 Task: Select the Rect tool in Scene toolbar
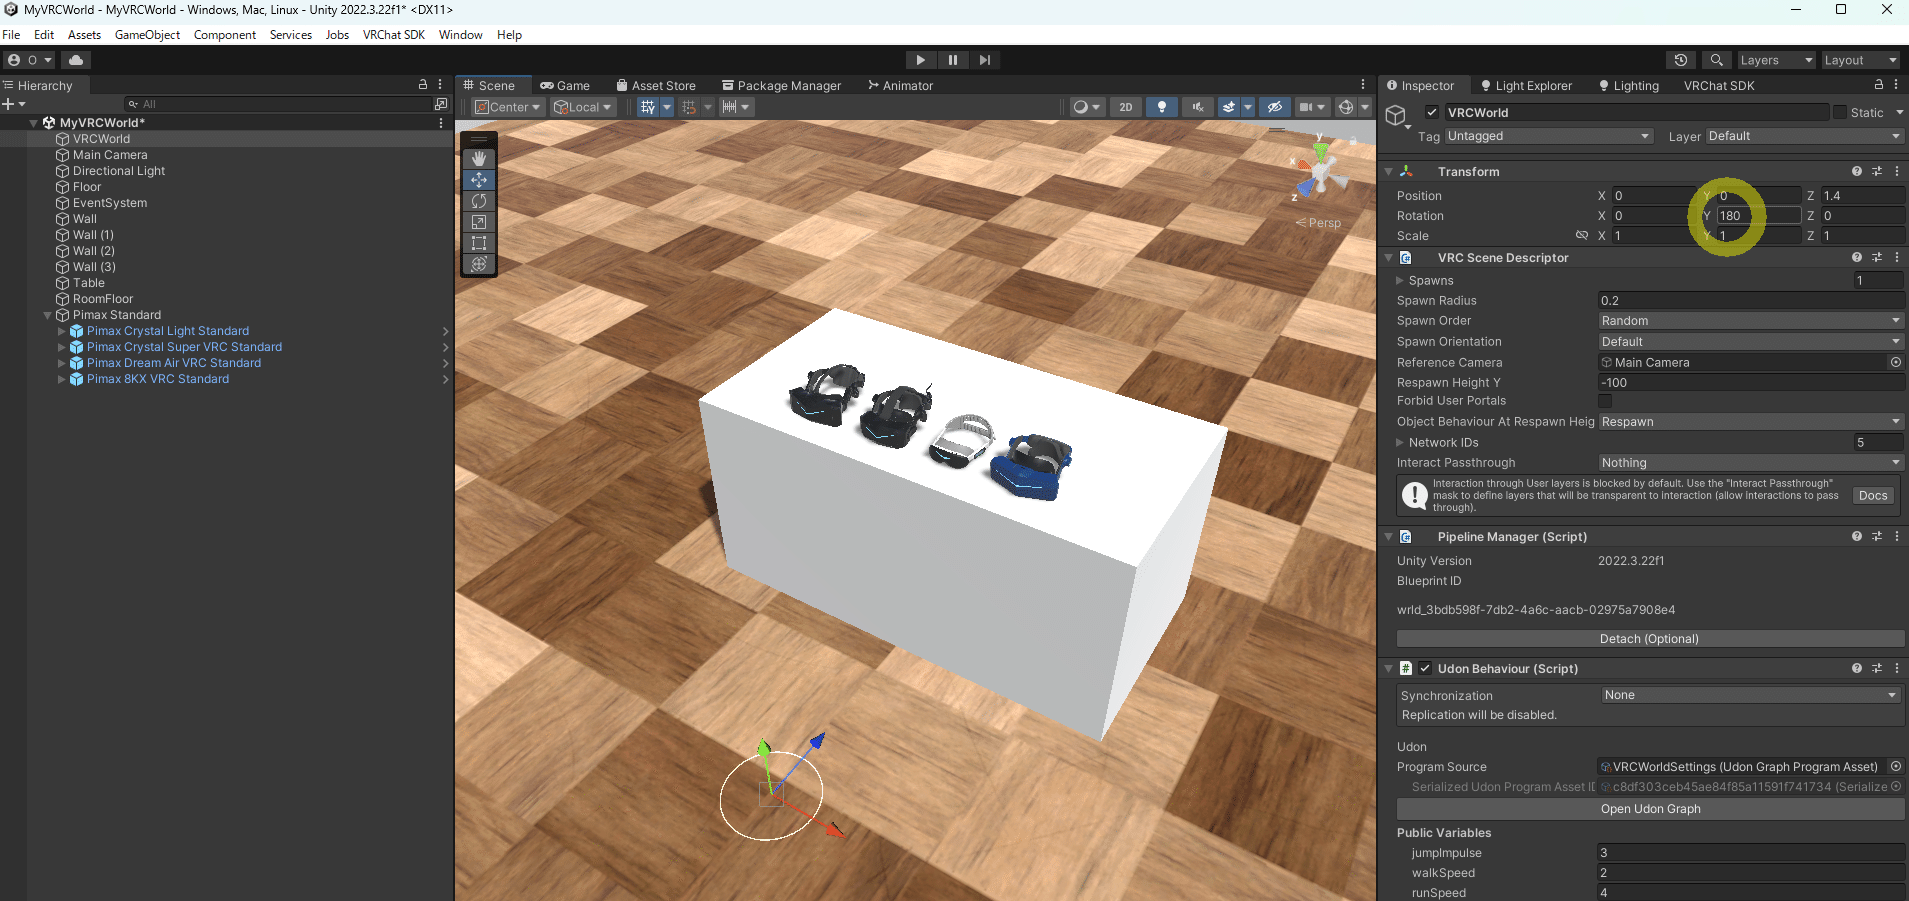point(479,243)
